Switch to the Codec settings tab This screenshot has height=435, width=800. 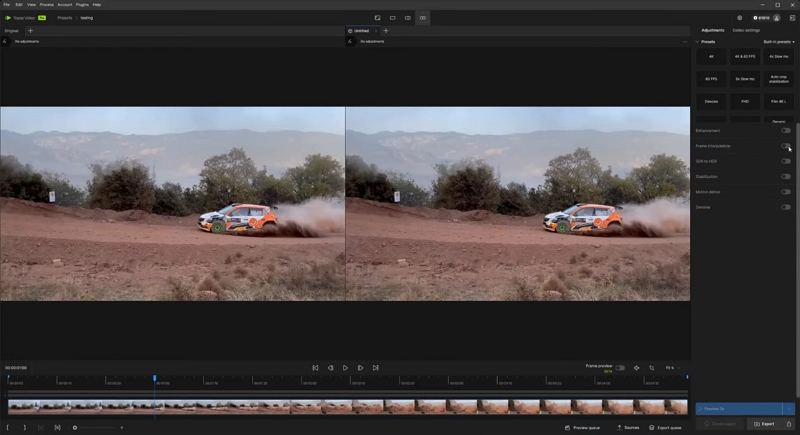point(746,30)
